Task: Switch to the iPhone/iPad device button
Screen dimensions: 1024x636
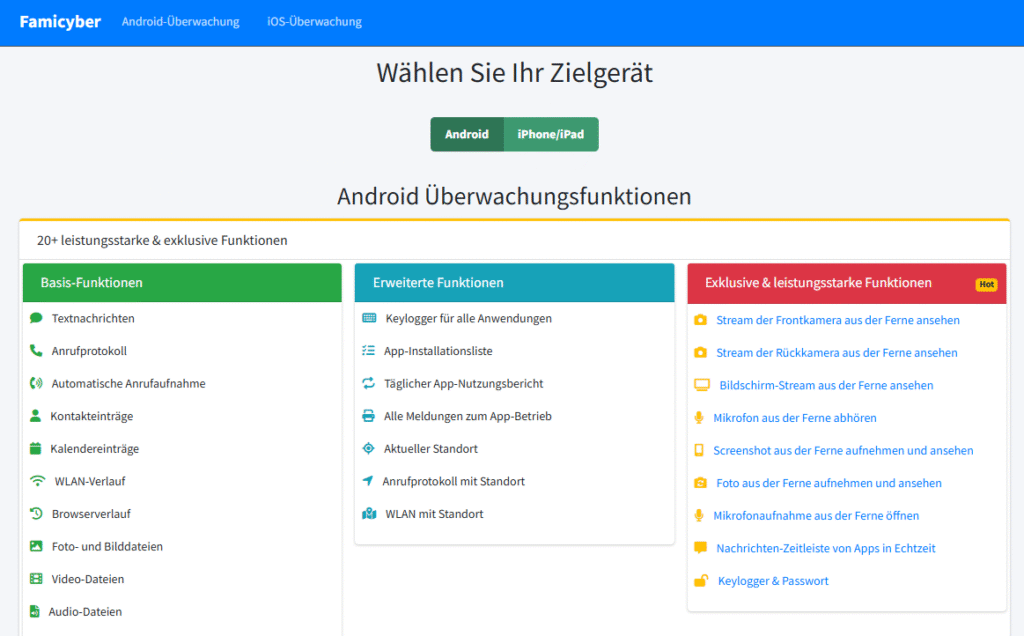Action: click(x=551, y=134)
